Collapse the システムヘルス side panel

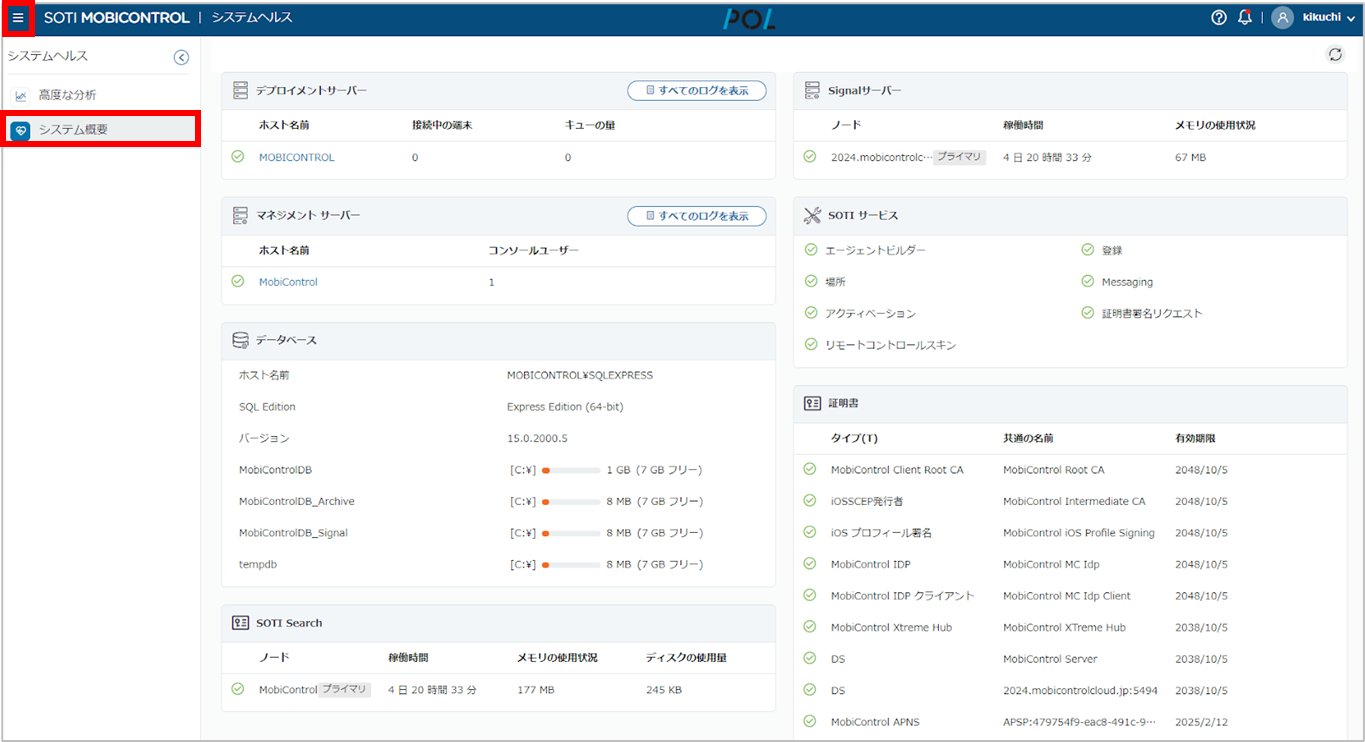pyautogui.click(x=181, y=57)
